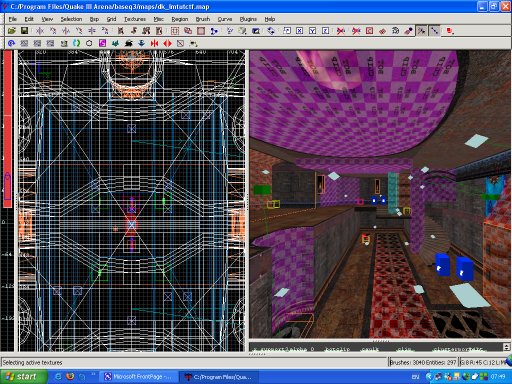This screenshot has width=512, height=384.
Task: Click the teal patch icon
Action: coord(115,43)
